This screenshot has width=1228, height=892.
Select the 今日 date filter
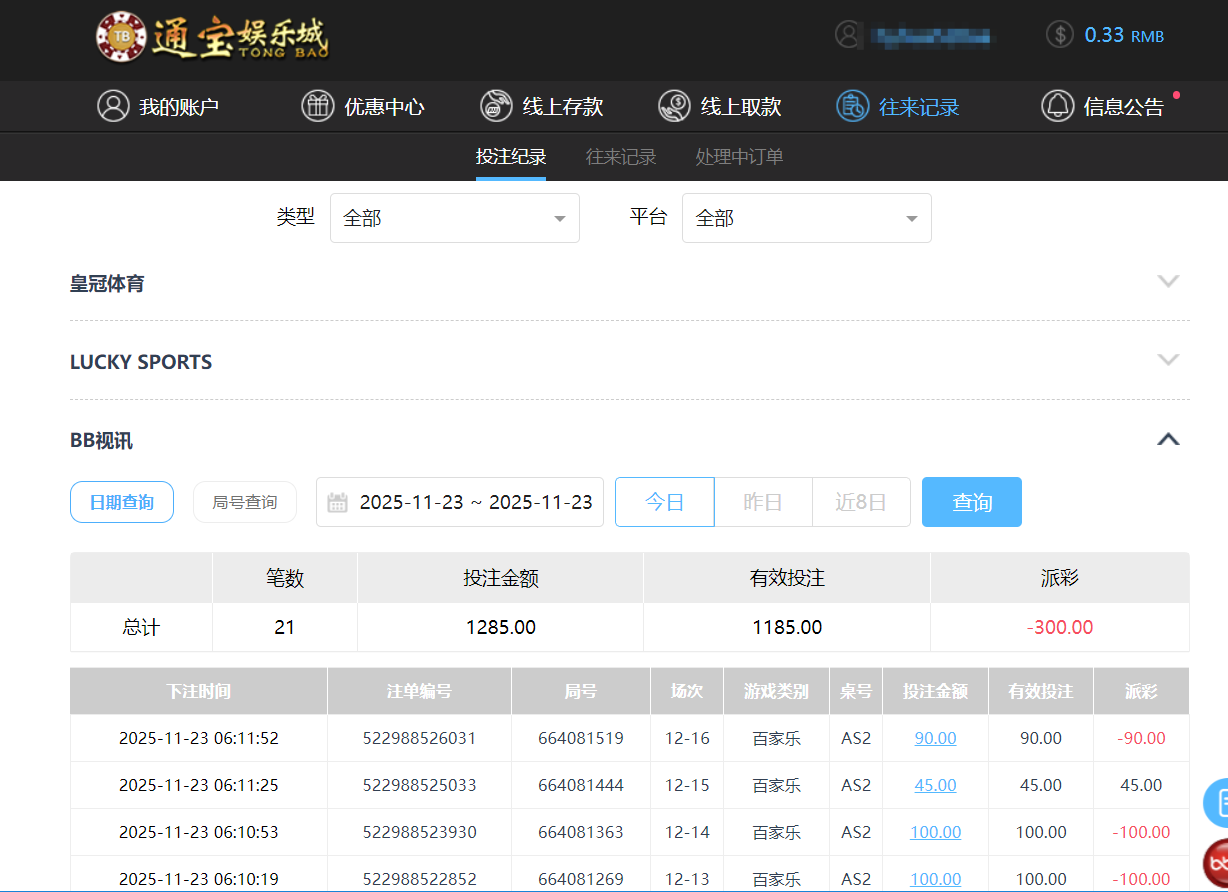tap(664, 501)
